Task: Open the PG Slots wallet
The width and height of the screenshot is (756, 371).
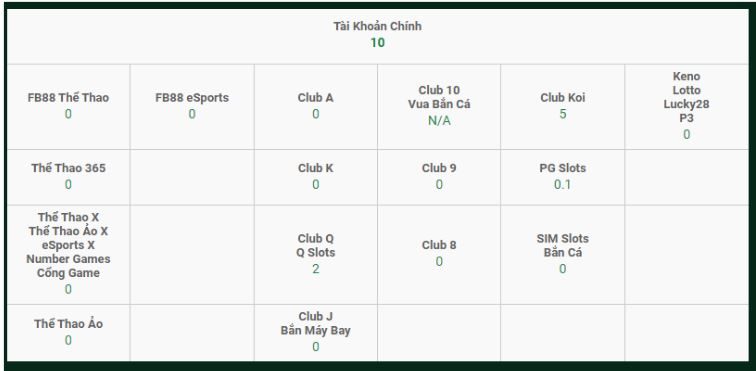Action: click(562, 177)
